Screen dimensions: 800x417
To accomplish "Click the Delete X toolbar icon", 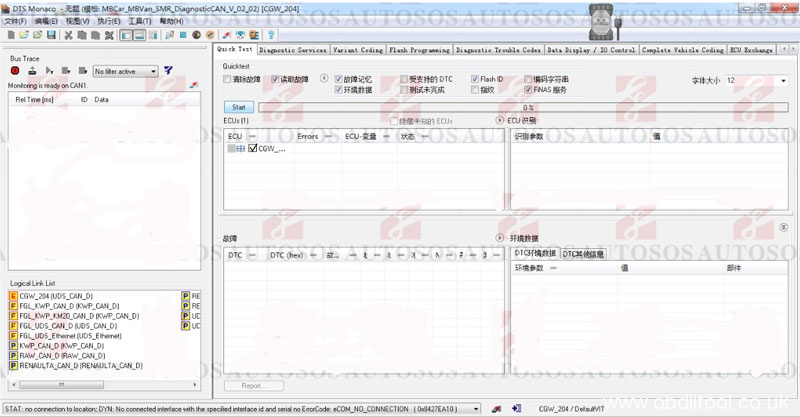I will (x=109, y=35).
